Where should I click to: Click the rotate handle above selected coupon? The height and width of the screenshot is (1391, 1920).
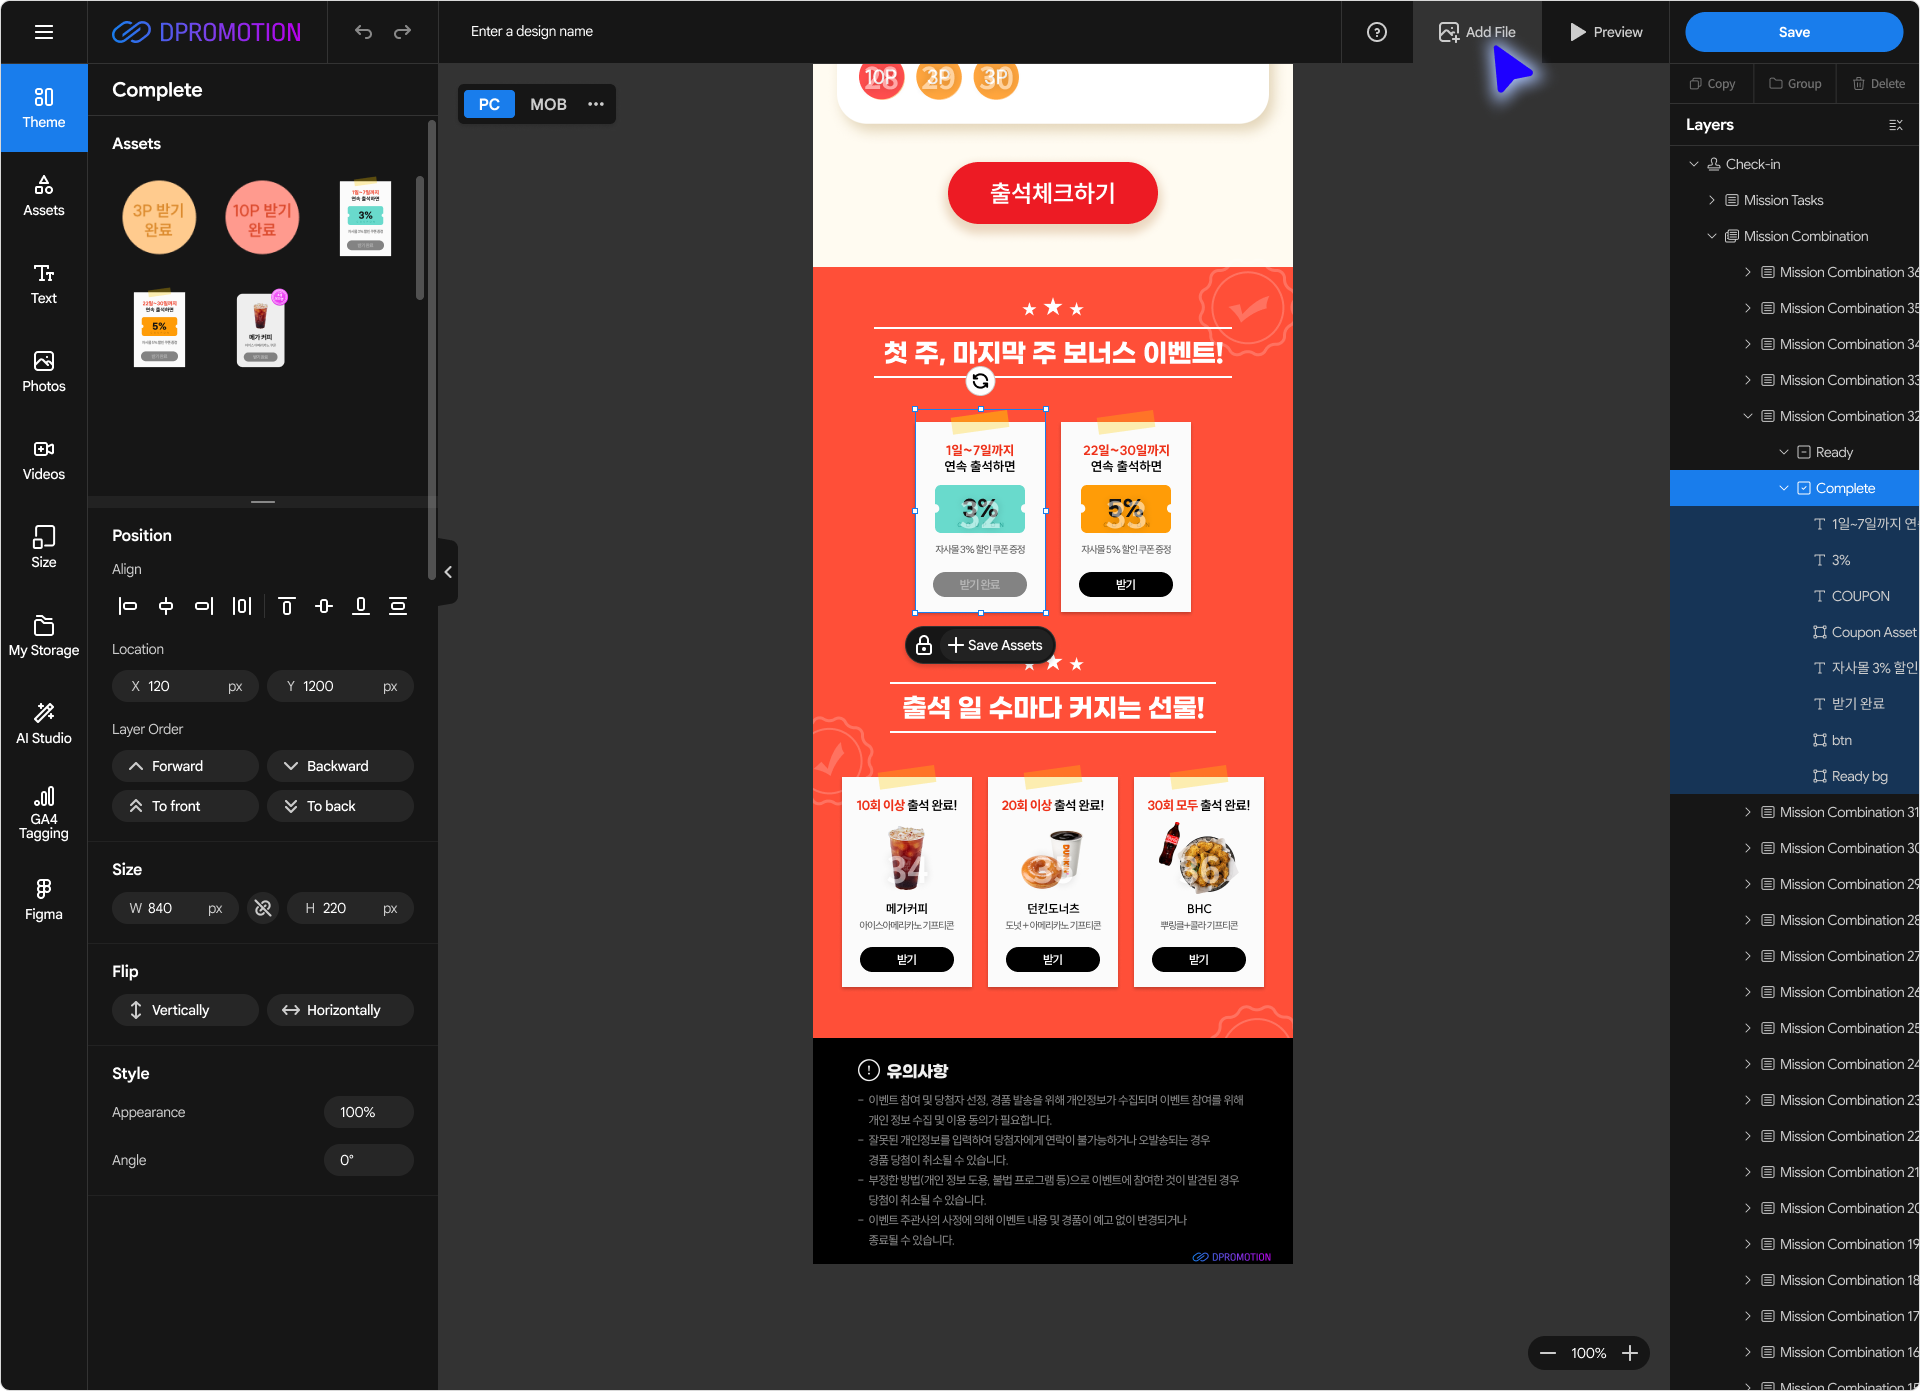(980, 381)
